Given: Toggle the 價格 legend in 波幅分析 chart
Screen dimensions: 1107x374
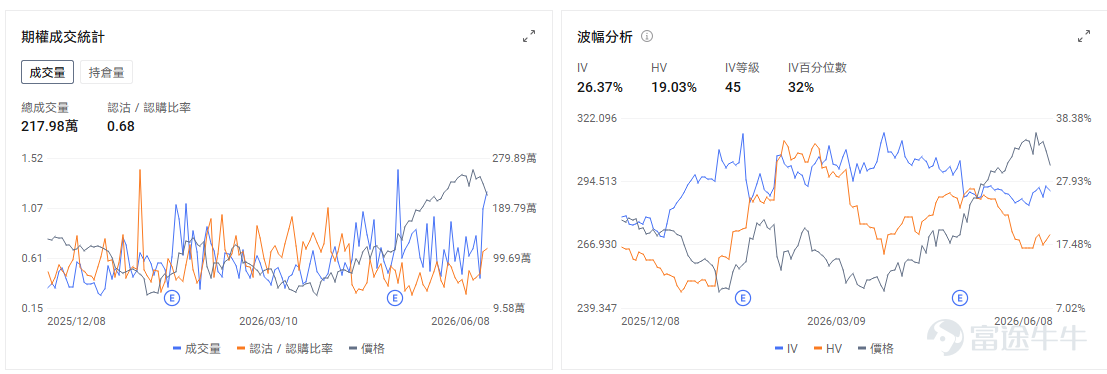Looking at the screenshot, I should [875, 348].
